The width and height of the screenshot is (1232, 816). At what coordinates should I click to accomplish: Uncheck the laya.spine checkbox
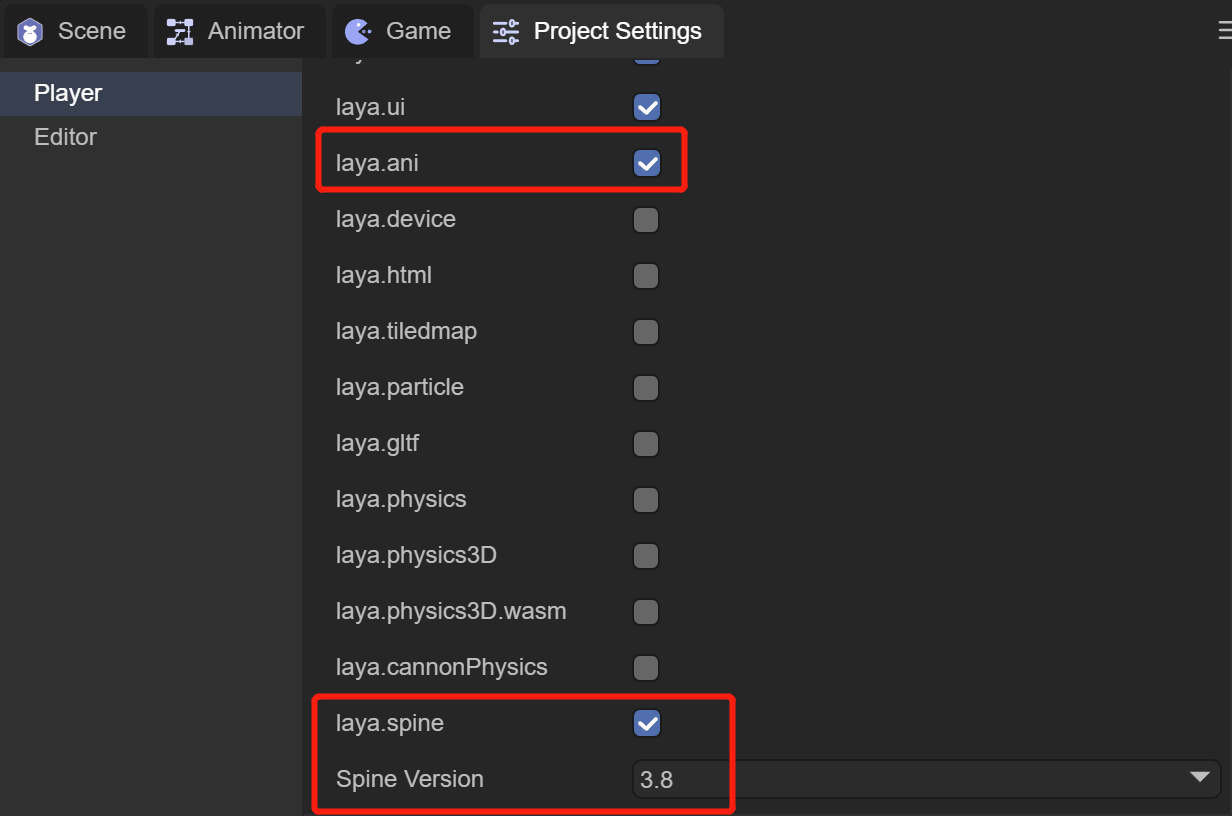coord(647,723)
